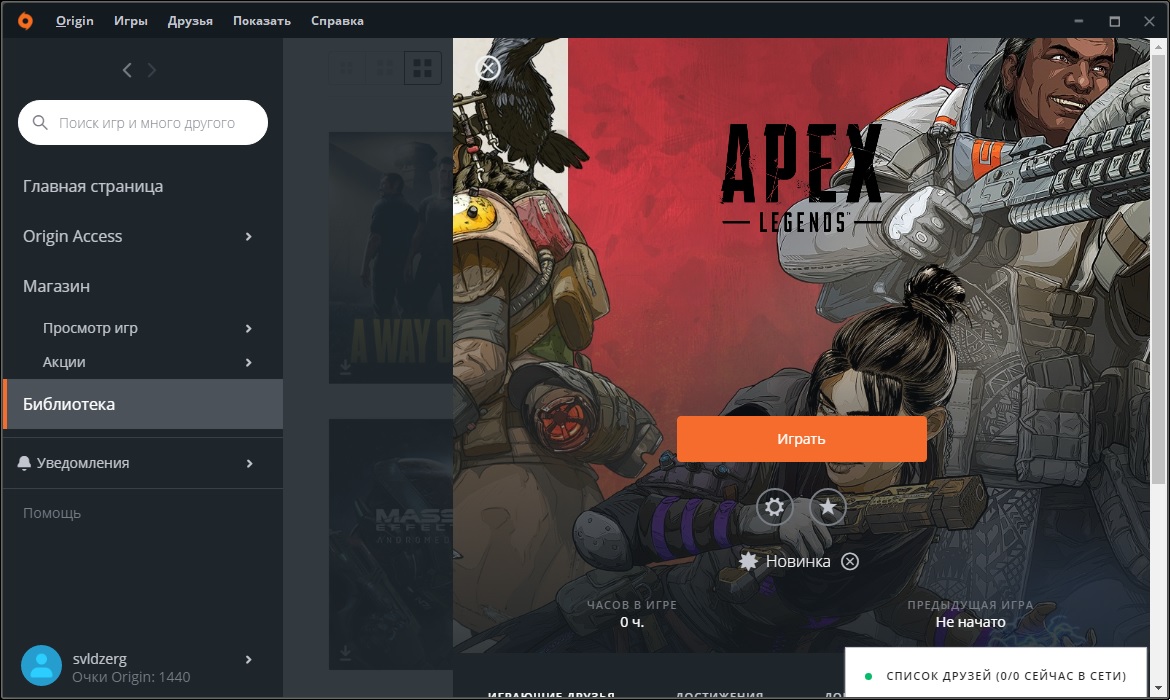
Task: Expand the Origin Access submenu chevron
Action: 248,237
